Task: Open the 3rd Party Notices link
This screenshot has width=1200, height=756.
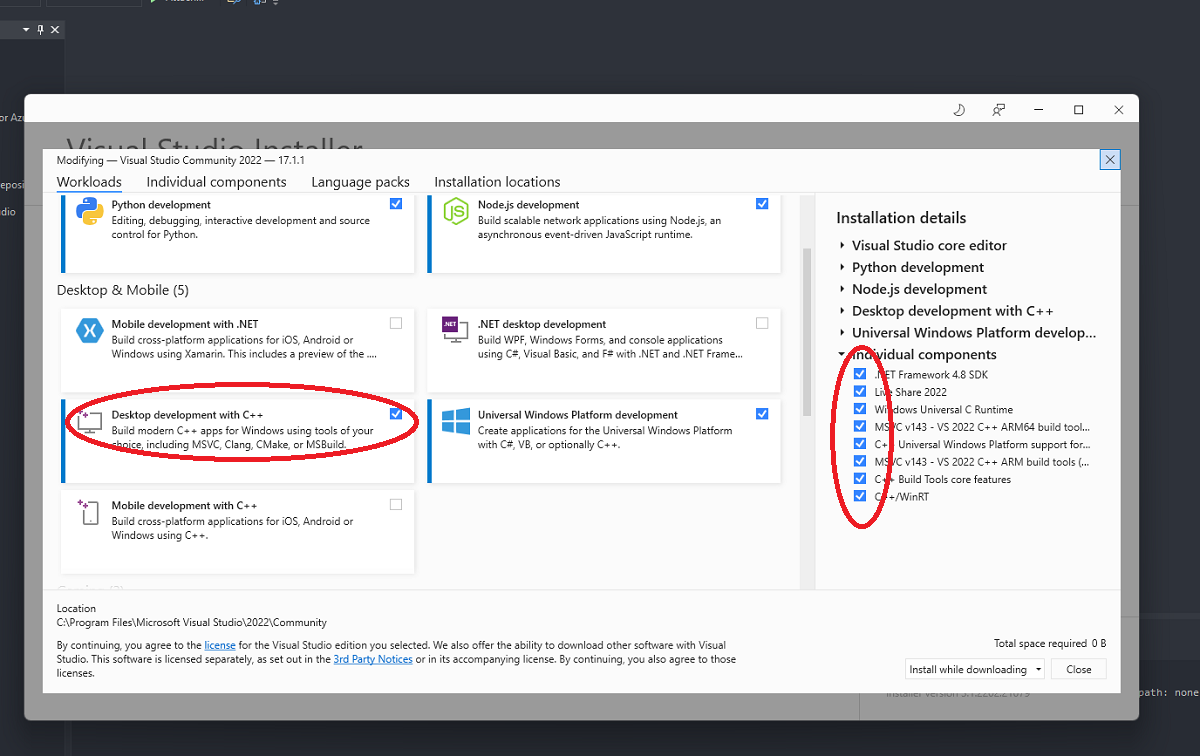Action: click(x=373, y=659)
